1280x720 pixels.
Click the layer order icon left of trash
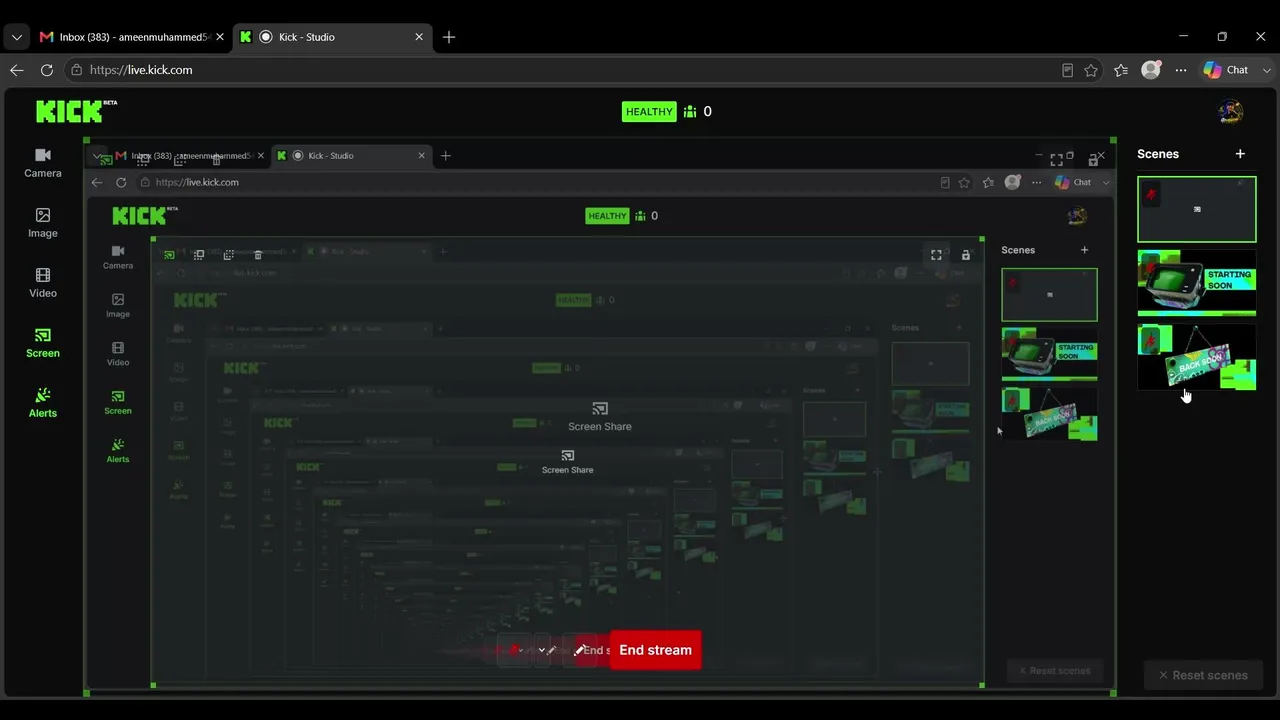(x=180, y=160)
